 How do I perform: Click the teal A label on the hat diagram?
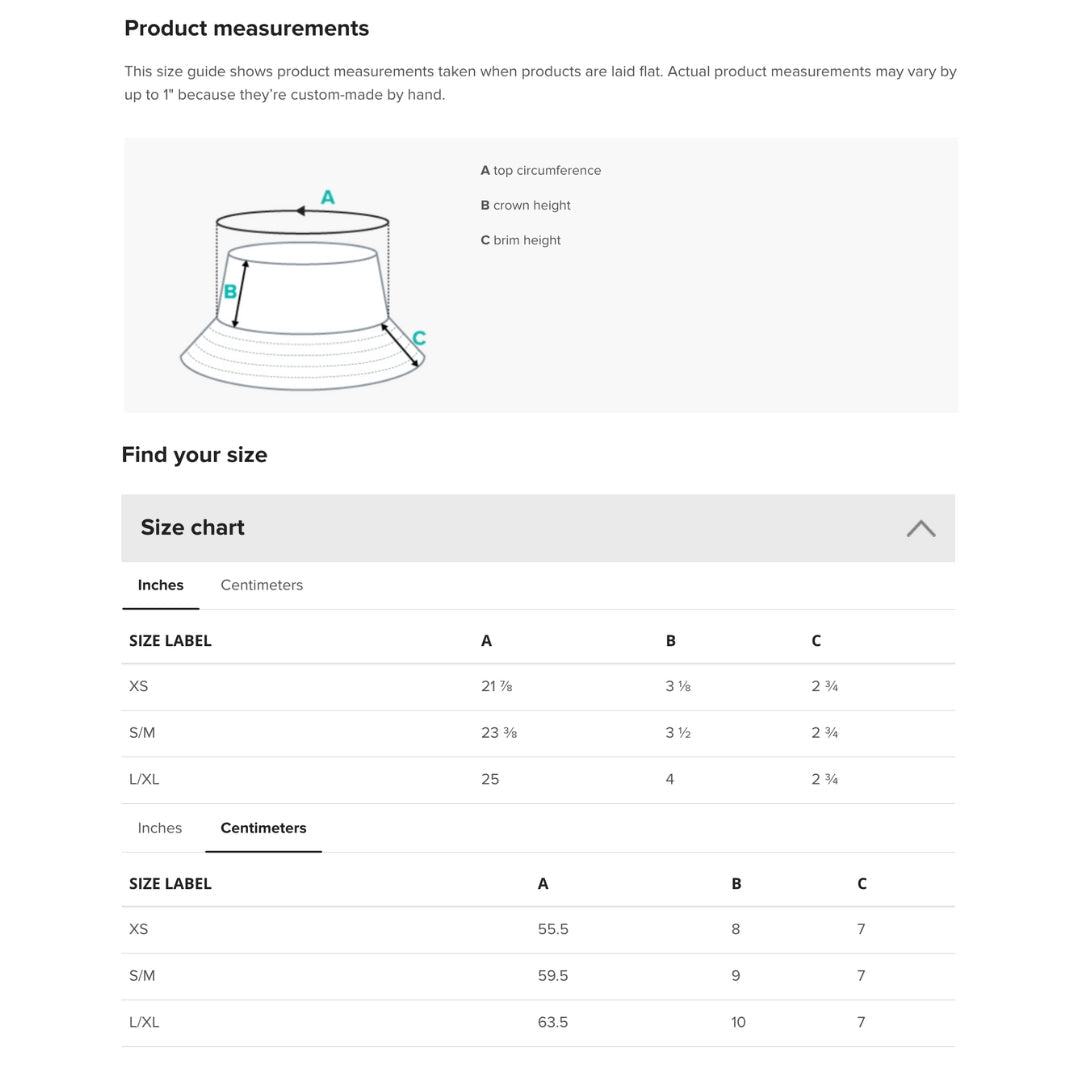pos(327,198)
